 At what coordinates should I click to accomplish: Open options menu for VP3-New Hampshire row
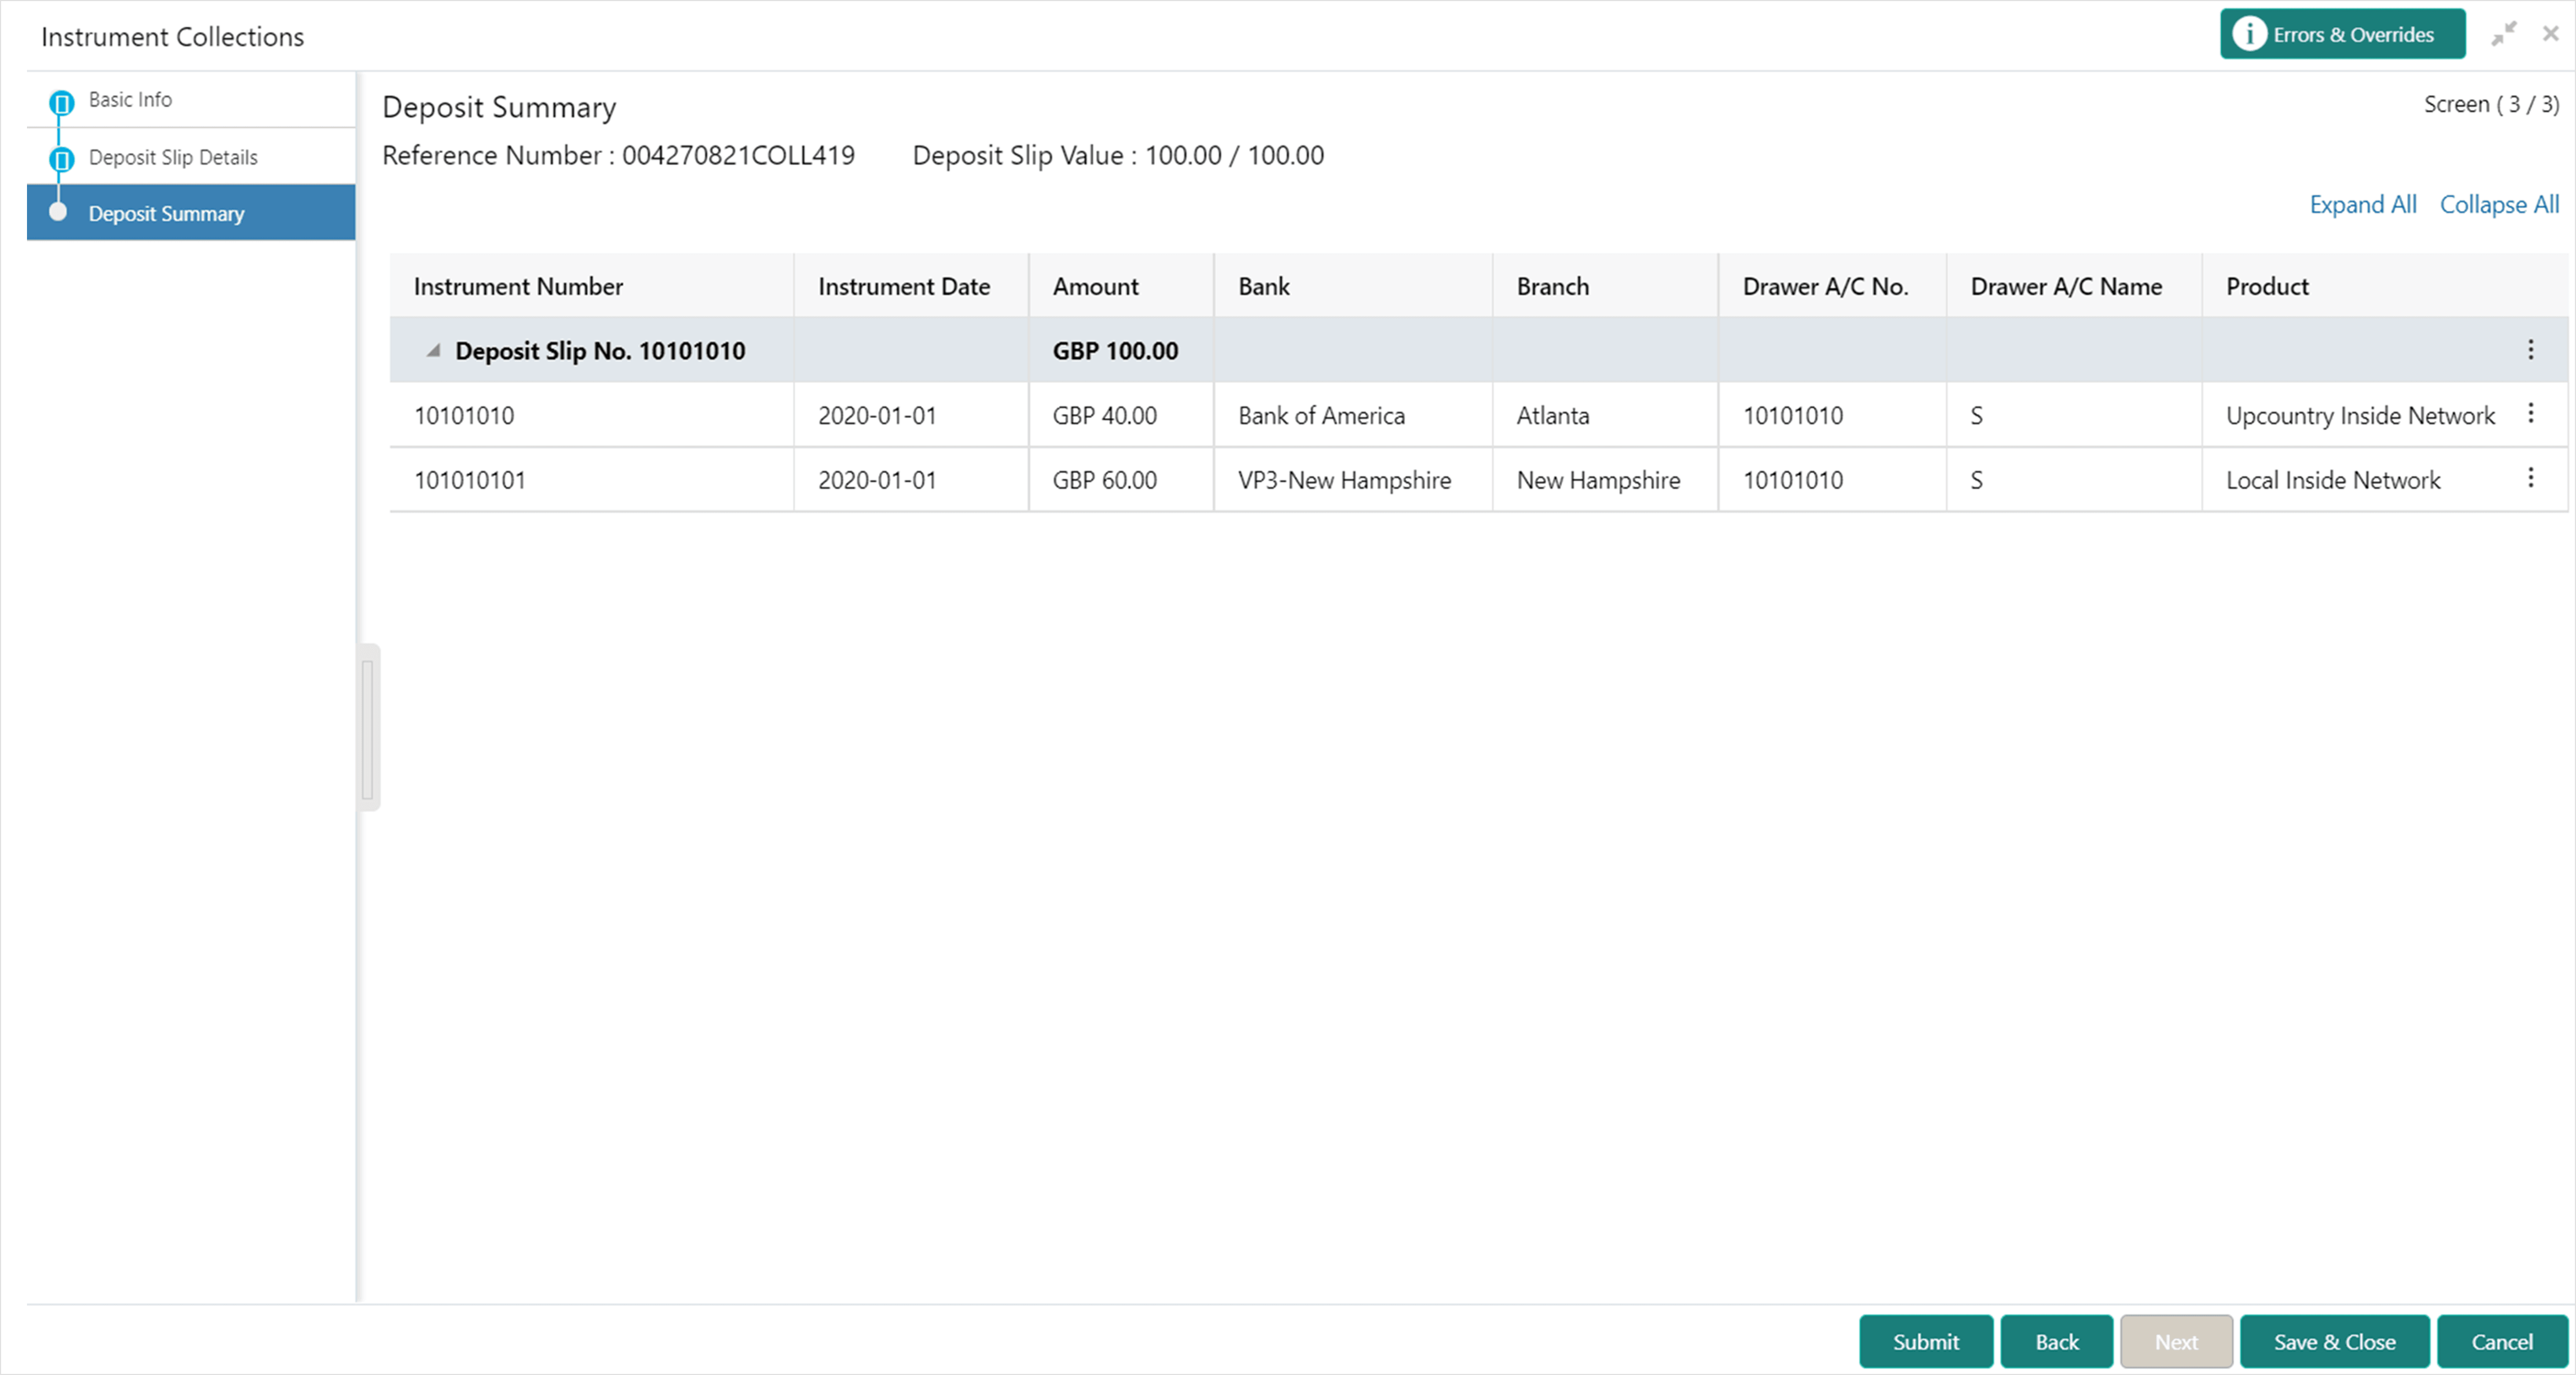tap(2530, 478)
